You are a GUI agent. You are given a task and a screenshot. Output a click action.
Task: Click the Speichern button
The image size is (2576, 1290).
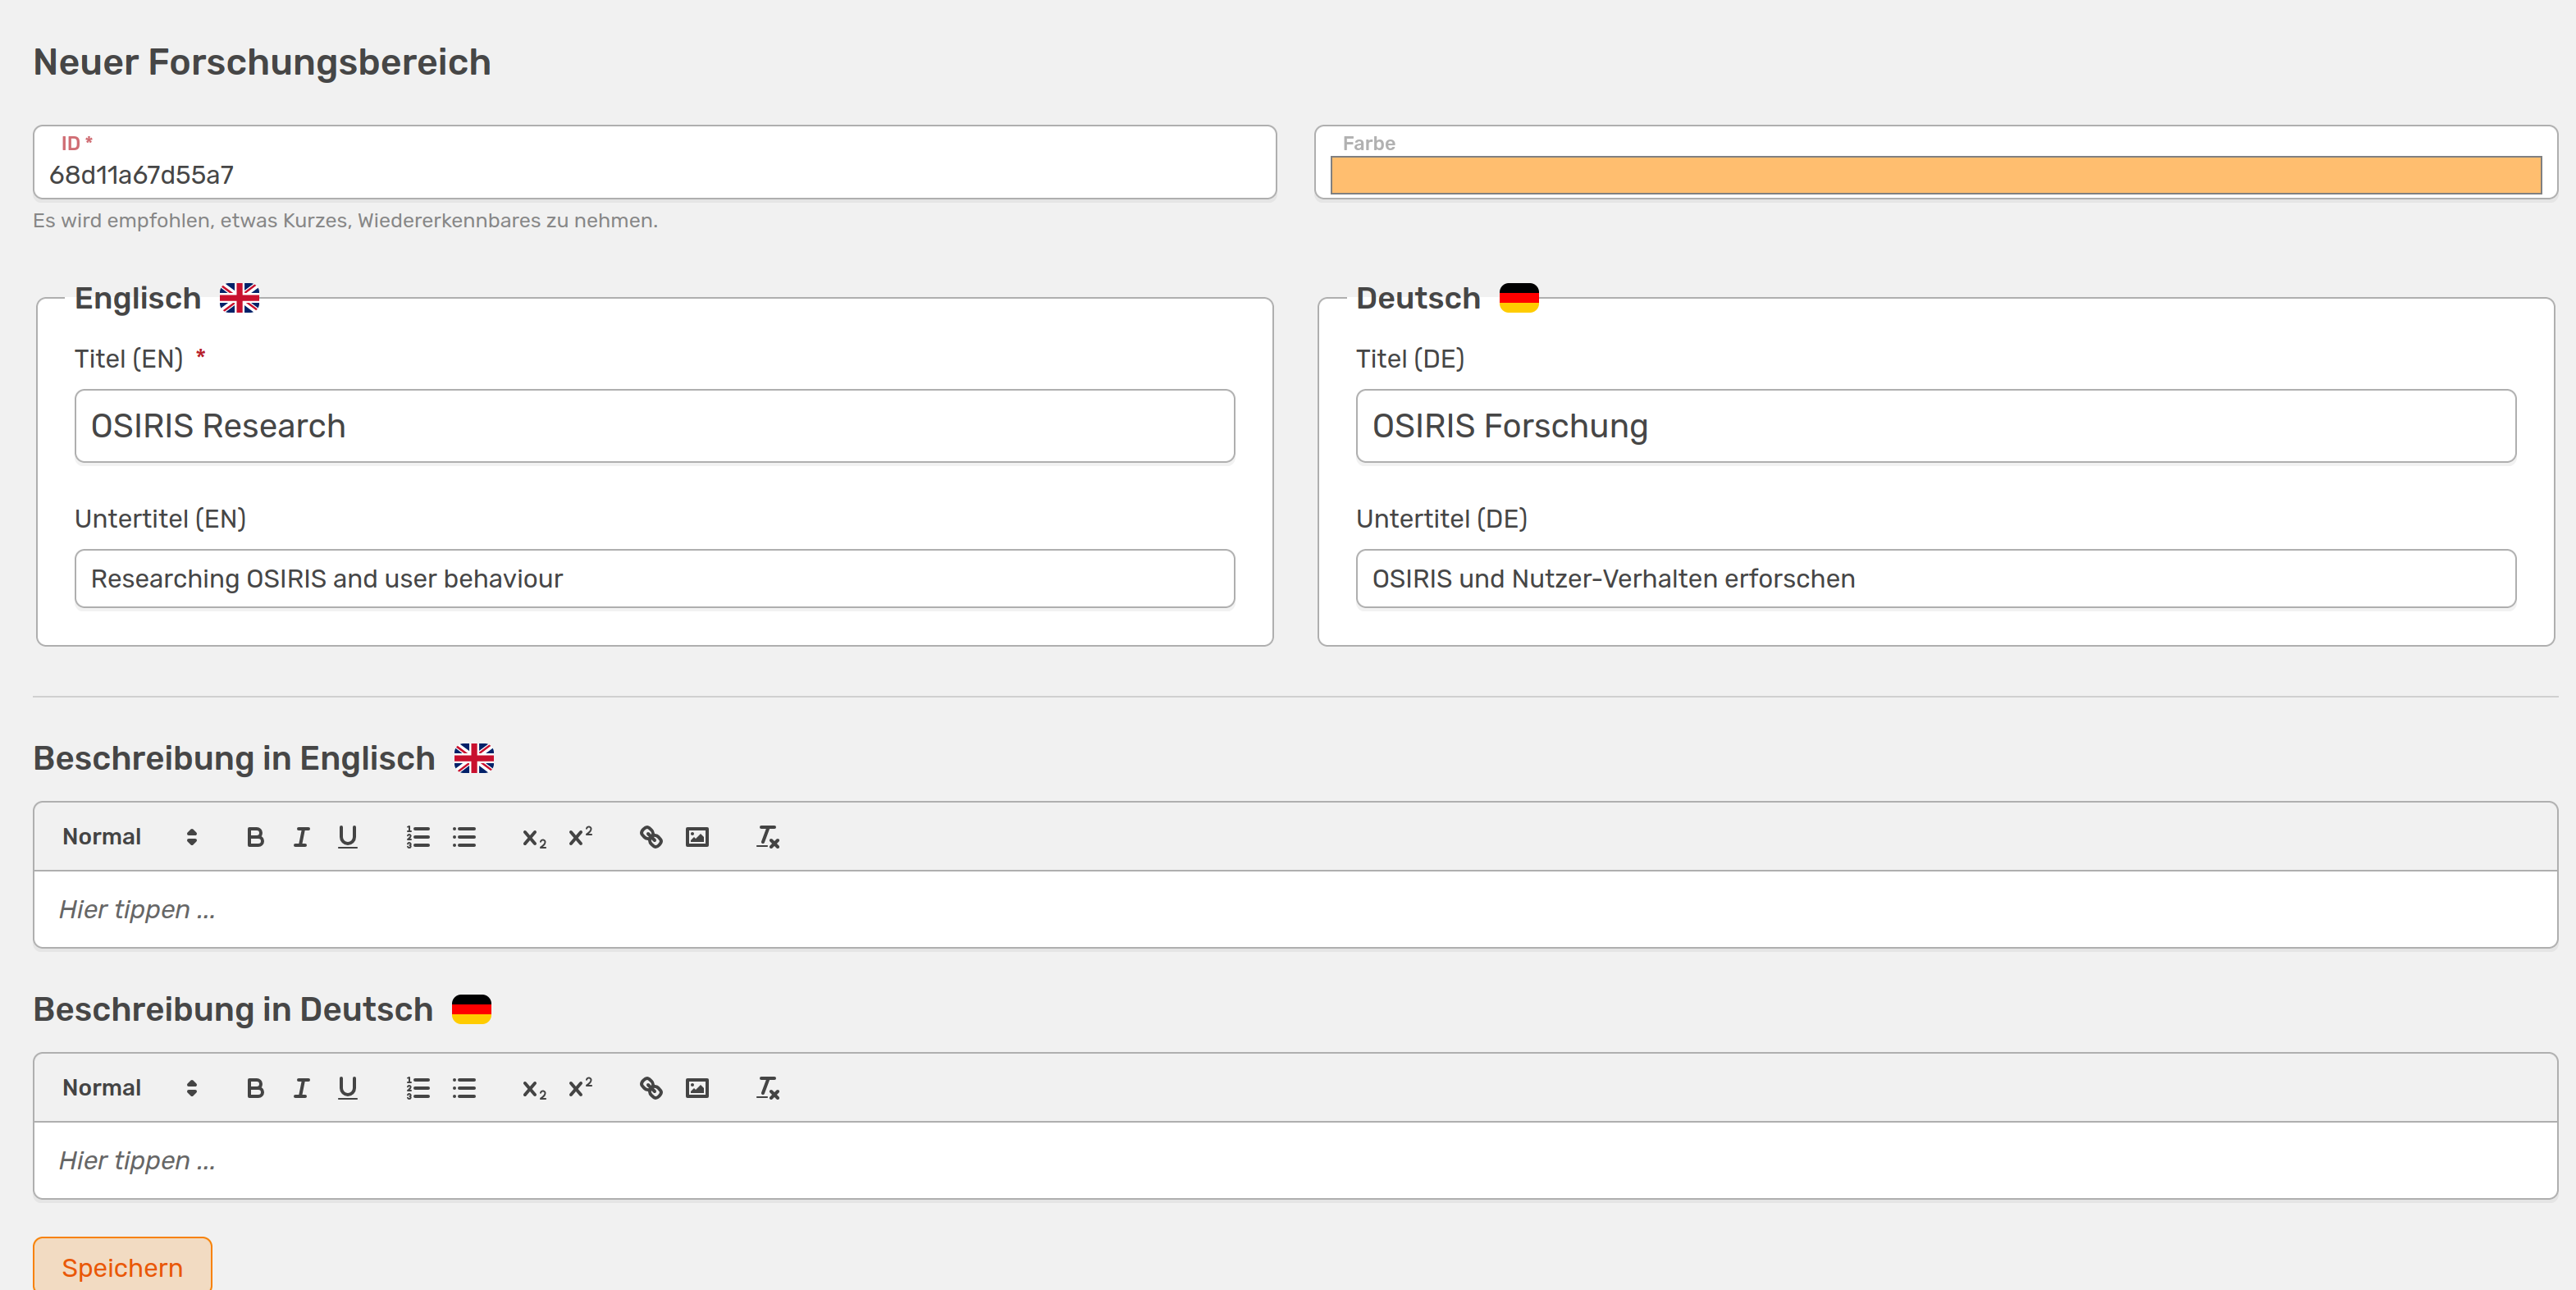coord(122,1266)
